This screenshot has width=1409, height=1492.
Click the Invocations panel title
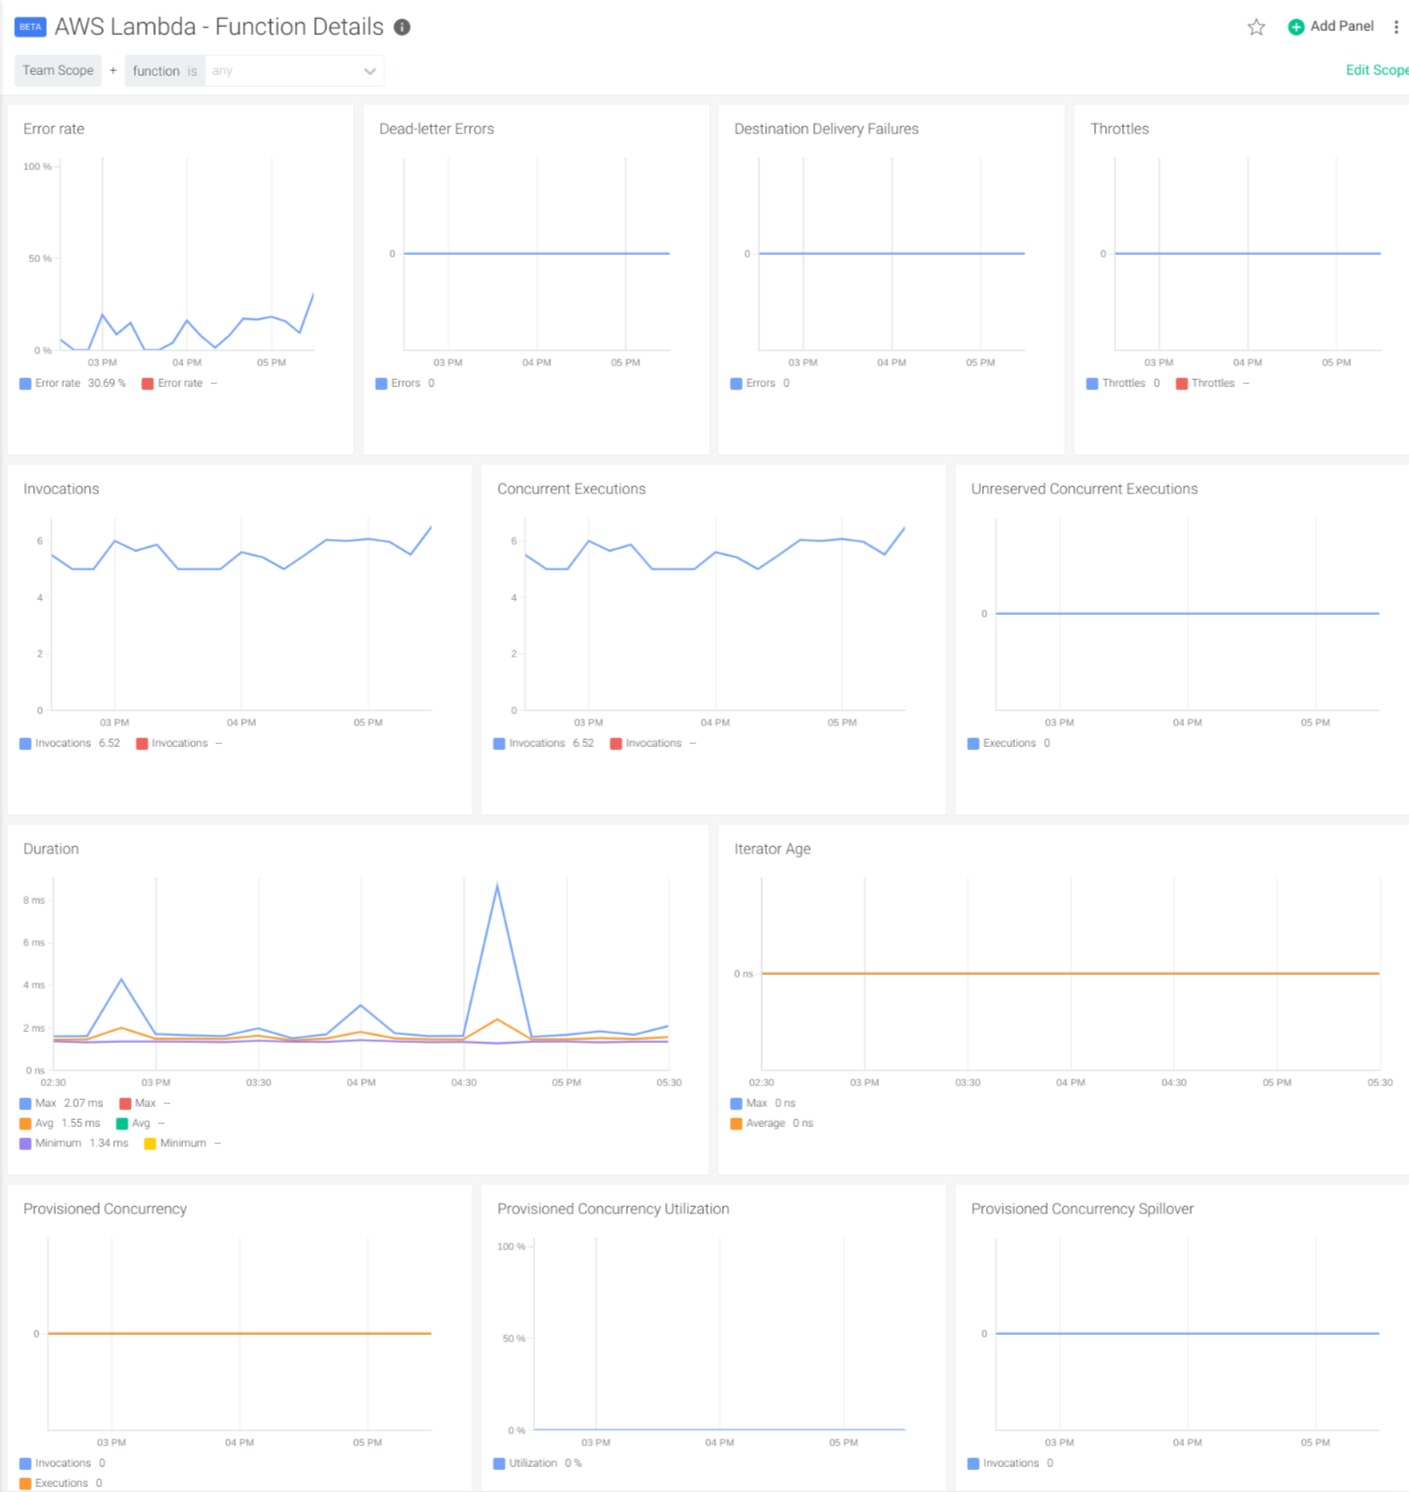(61, 489)
